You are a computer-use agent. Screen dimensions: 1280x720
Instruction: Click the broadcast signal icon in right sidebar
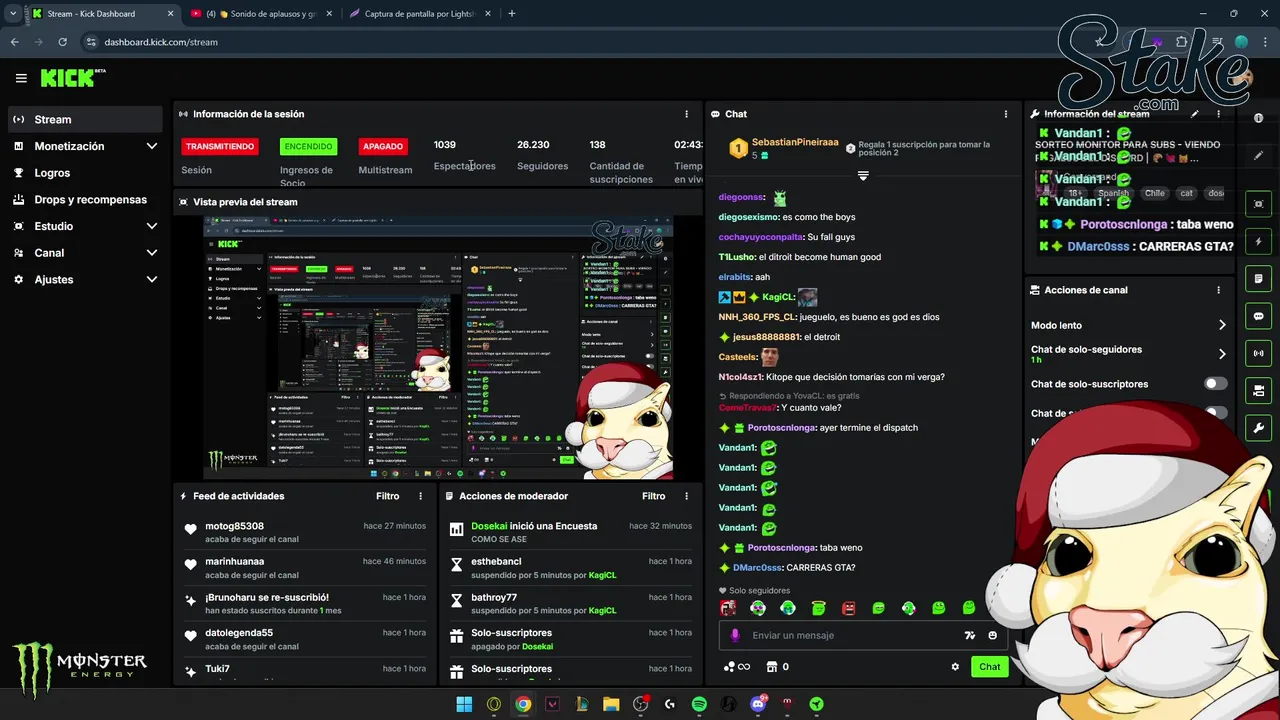[x=1259, y=353]
